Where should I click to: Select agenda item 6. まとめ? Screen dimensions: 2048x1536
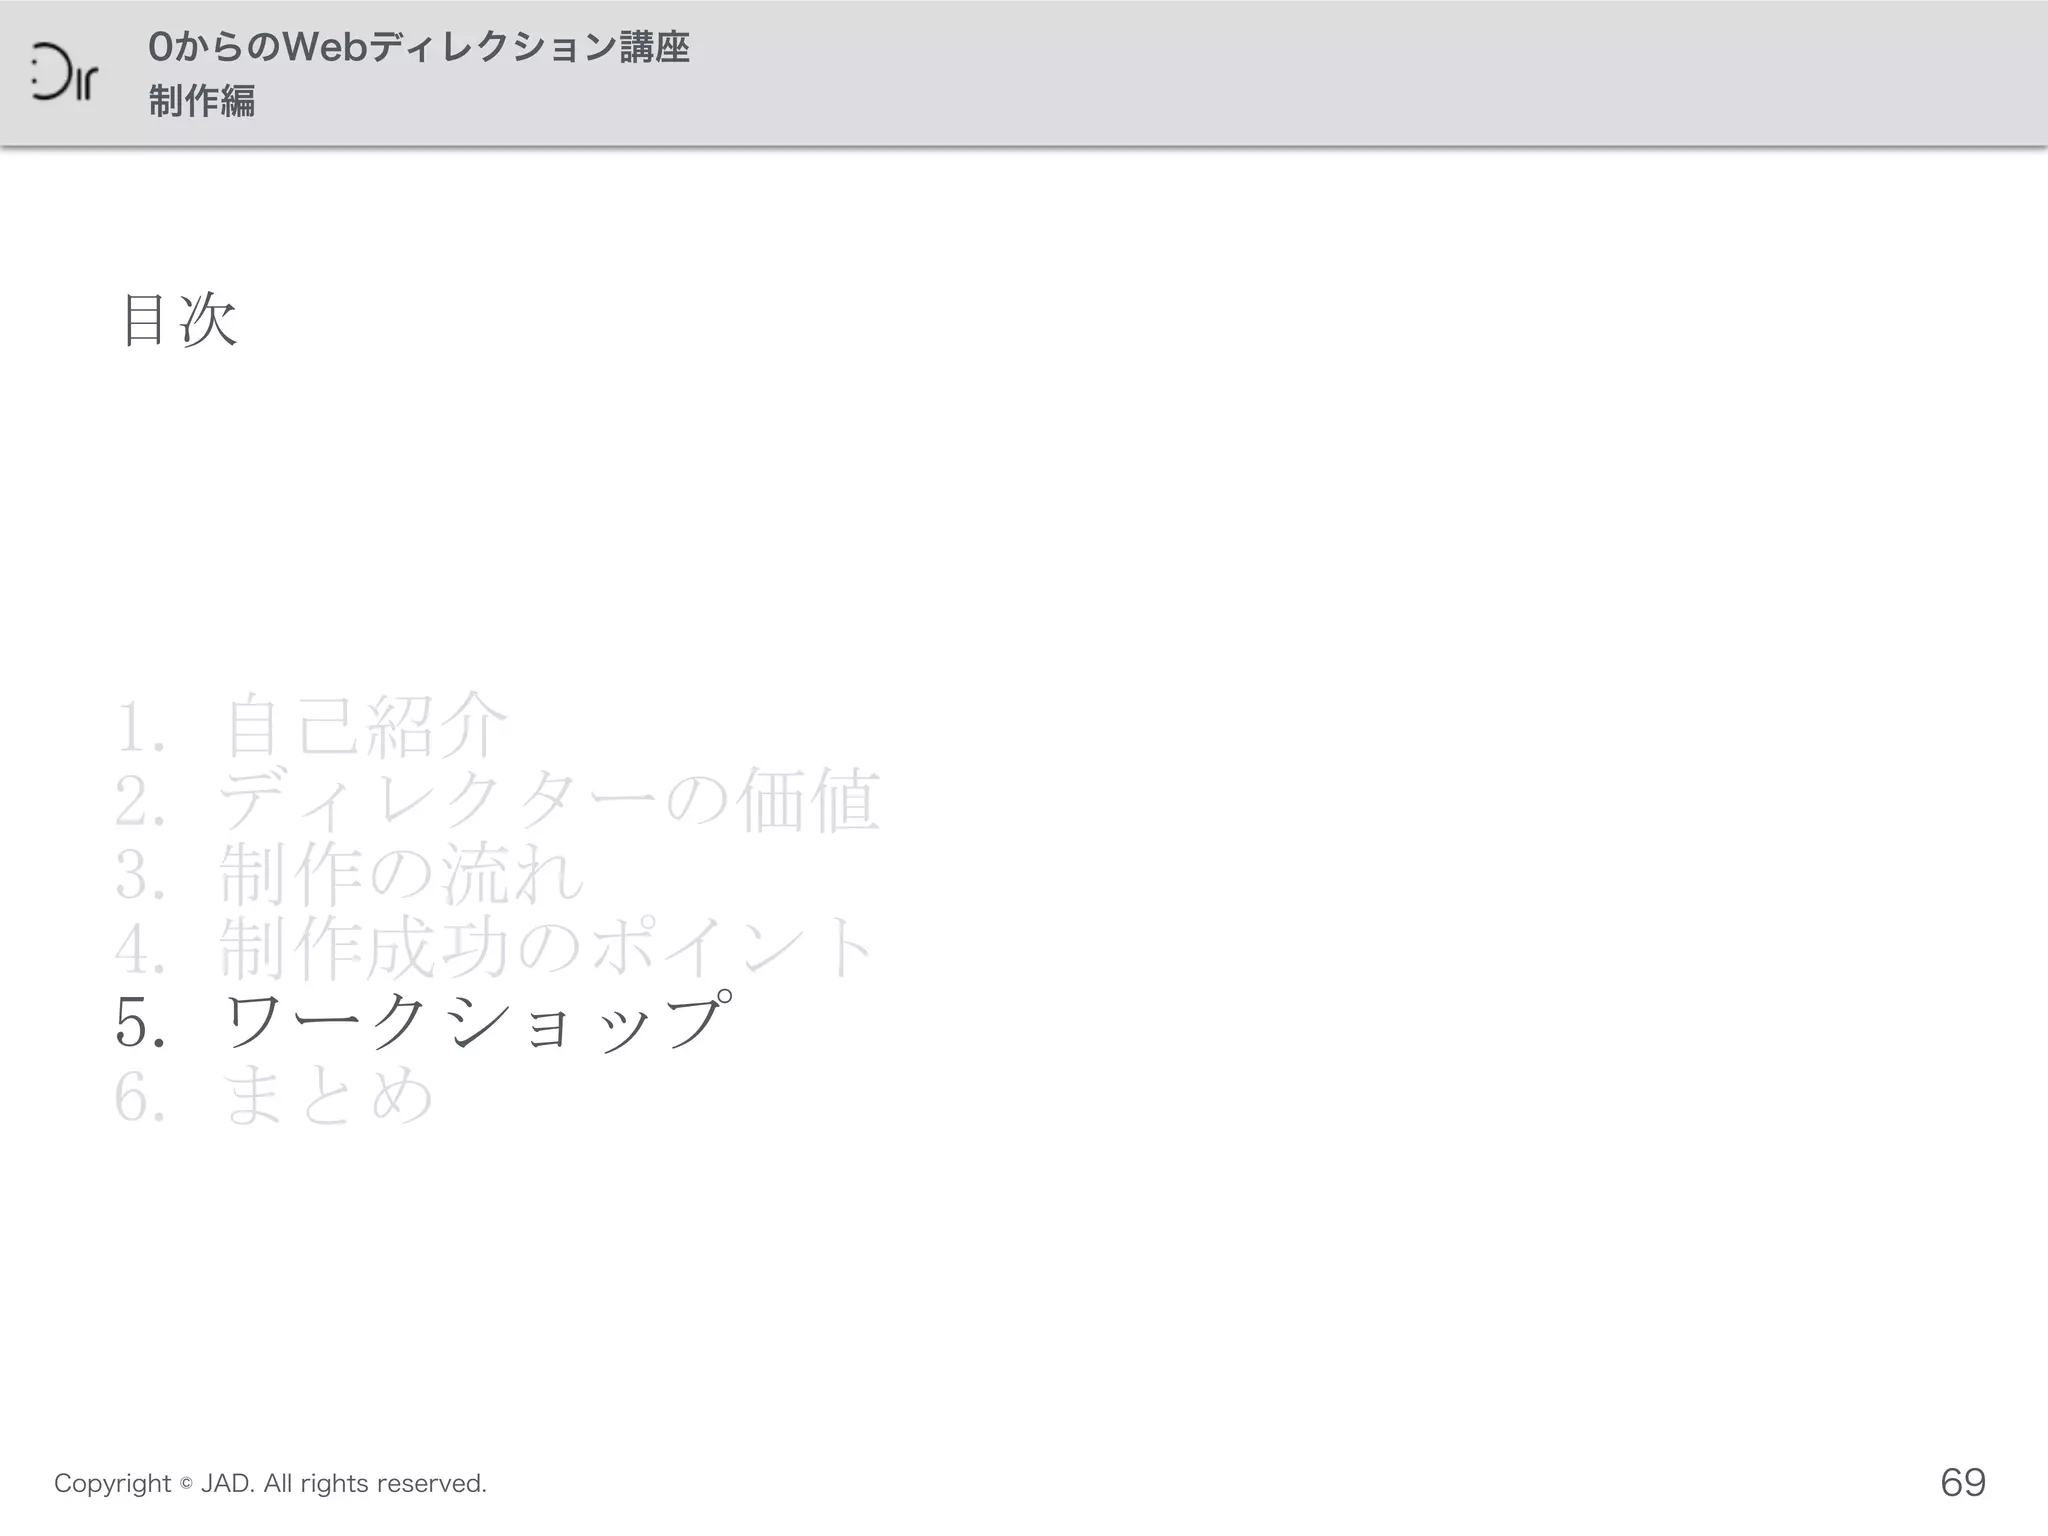coord(274,1095)
